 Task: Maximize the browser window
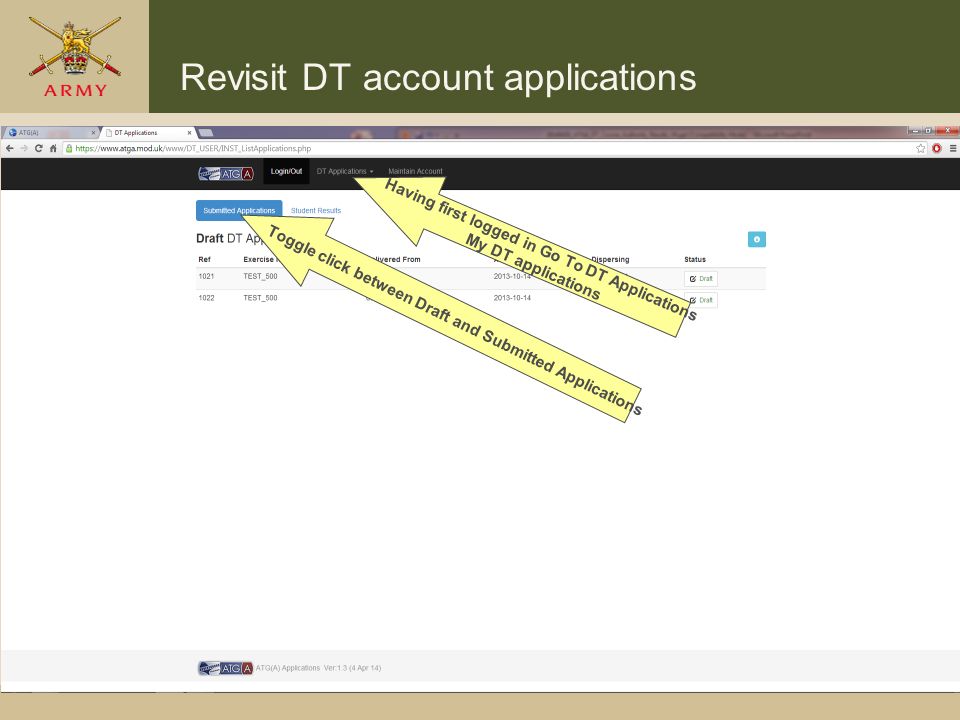pyautogui.click(x=928, y=130)
